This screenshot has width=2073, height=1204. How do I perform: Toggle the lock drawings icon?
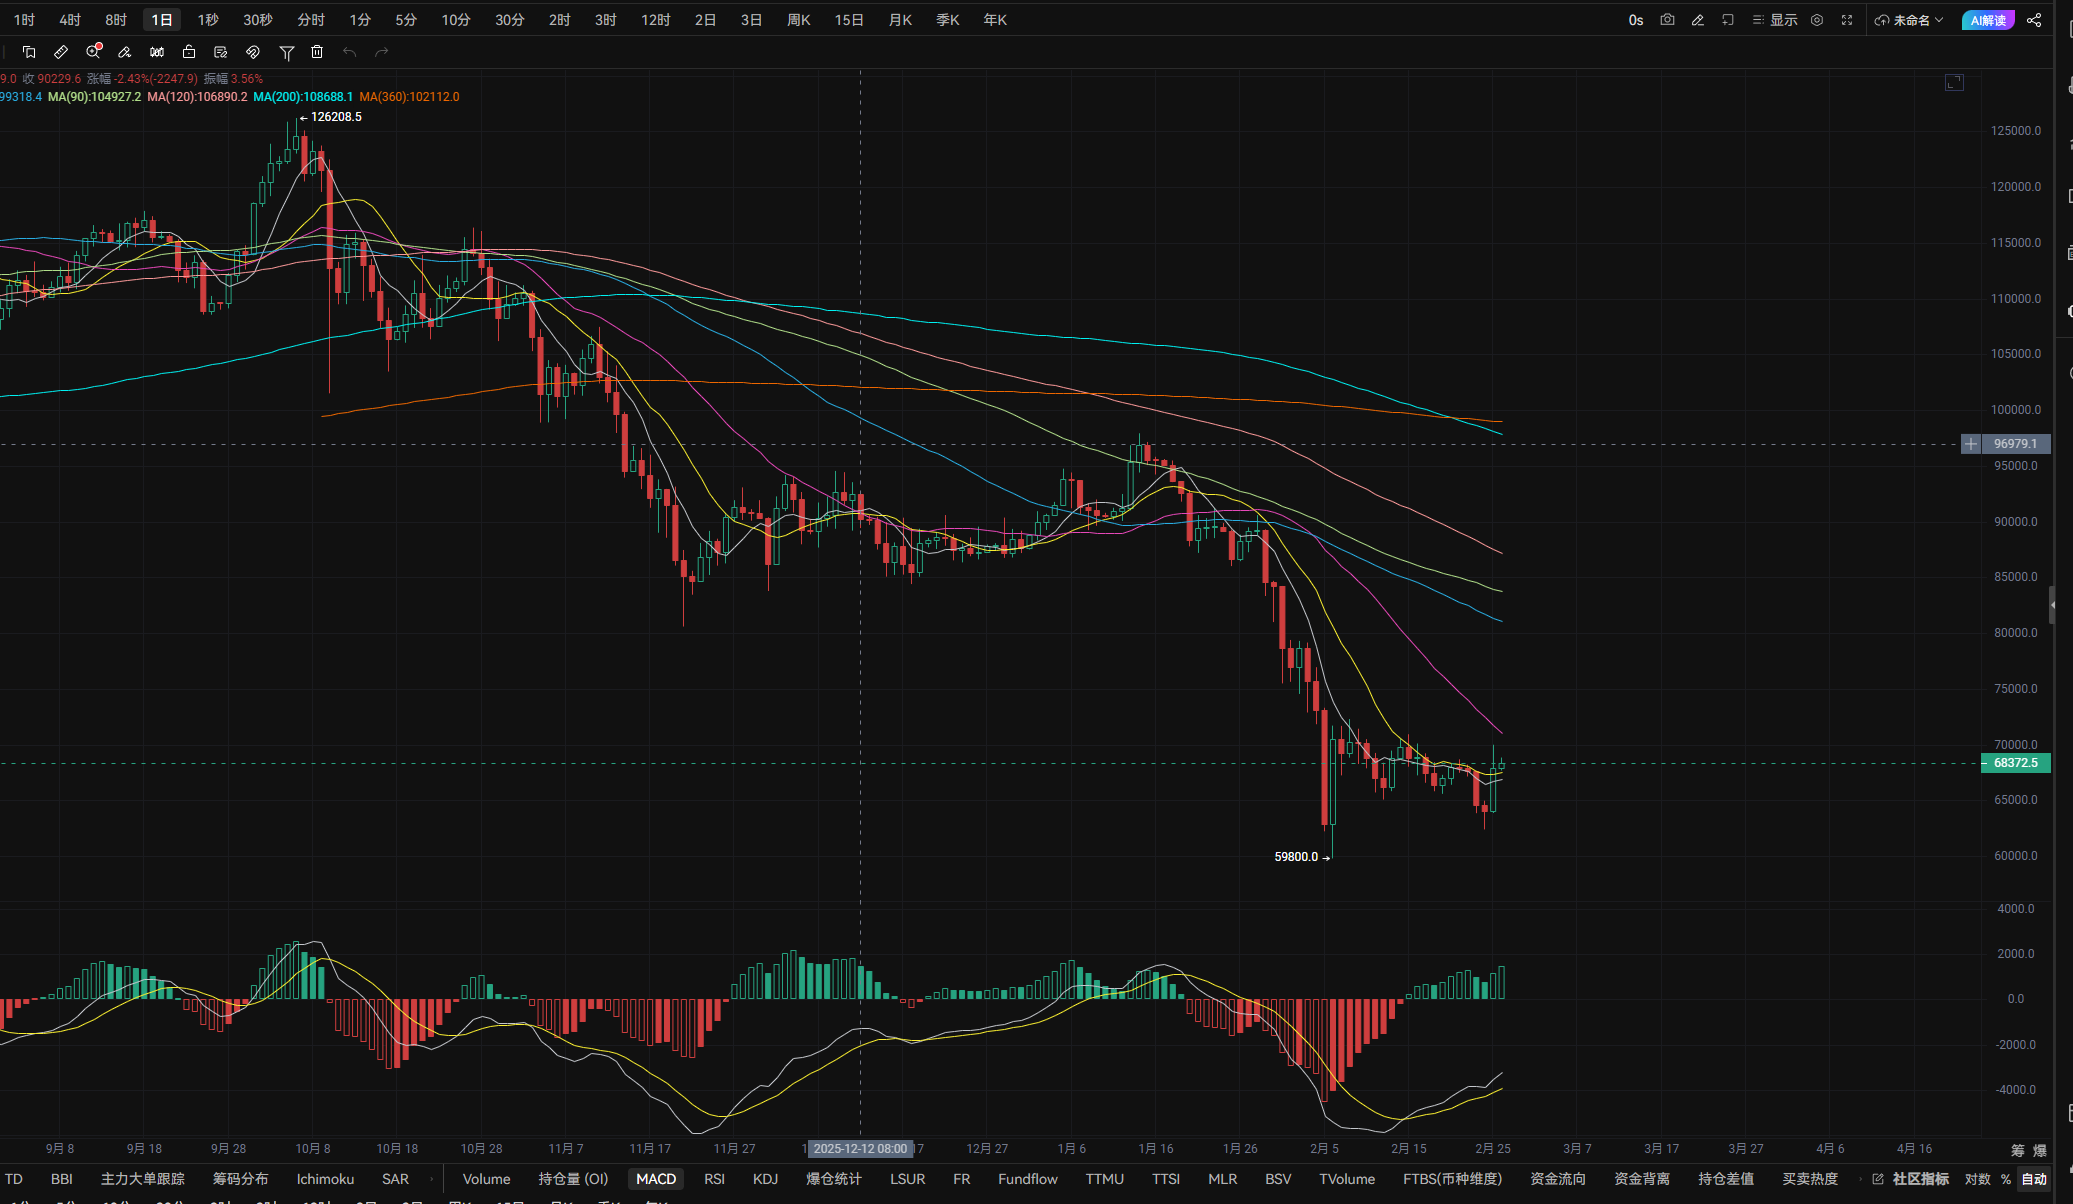coord(189,52)
